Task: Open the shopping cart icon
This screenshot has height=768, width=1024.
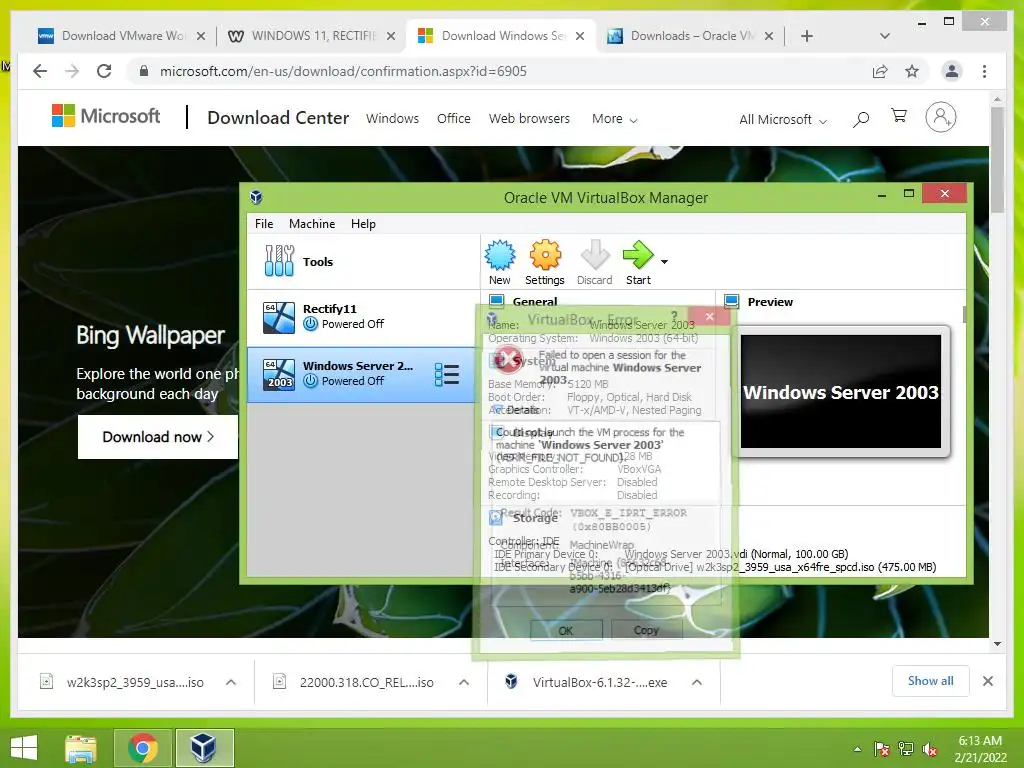Action: tap(899, 116)
